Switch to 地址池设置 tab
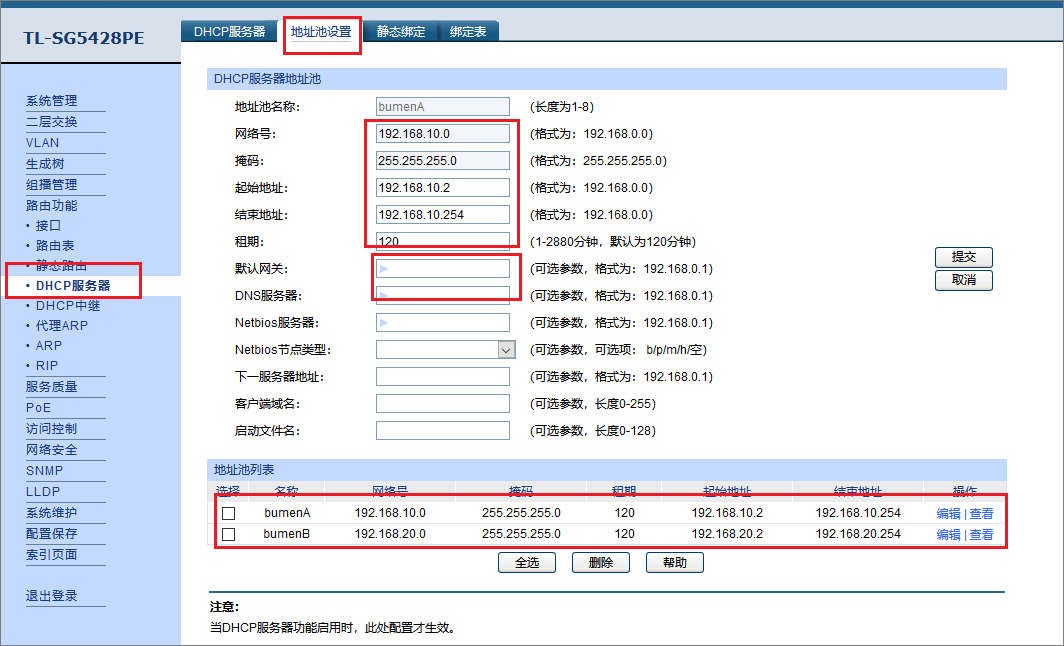 [x=321, y=31]
